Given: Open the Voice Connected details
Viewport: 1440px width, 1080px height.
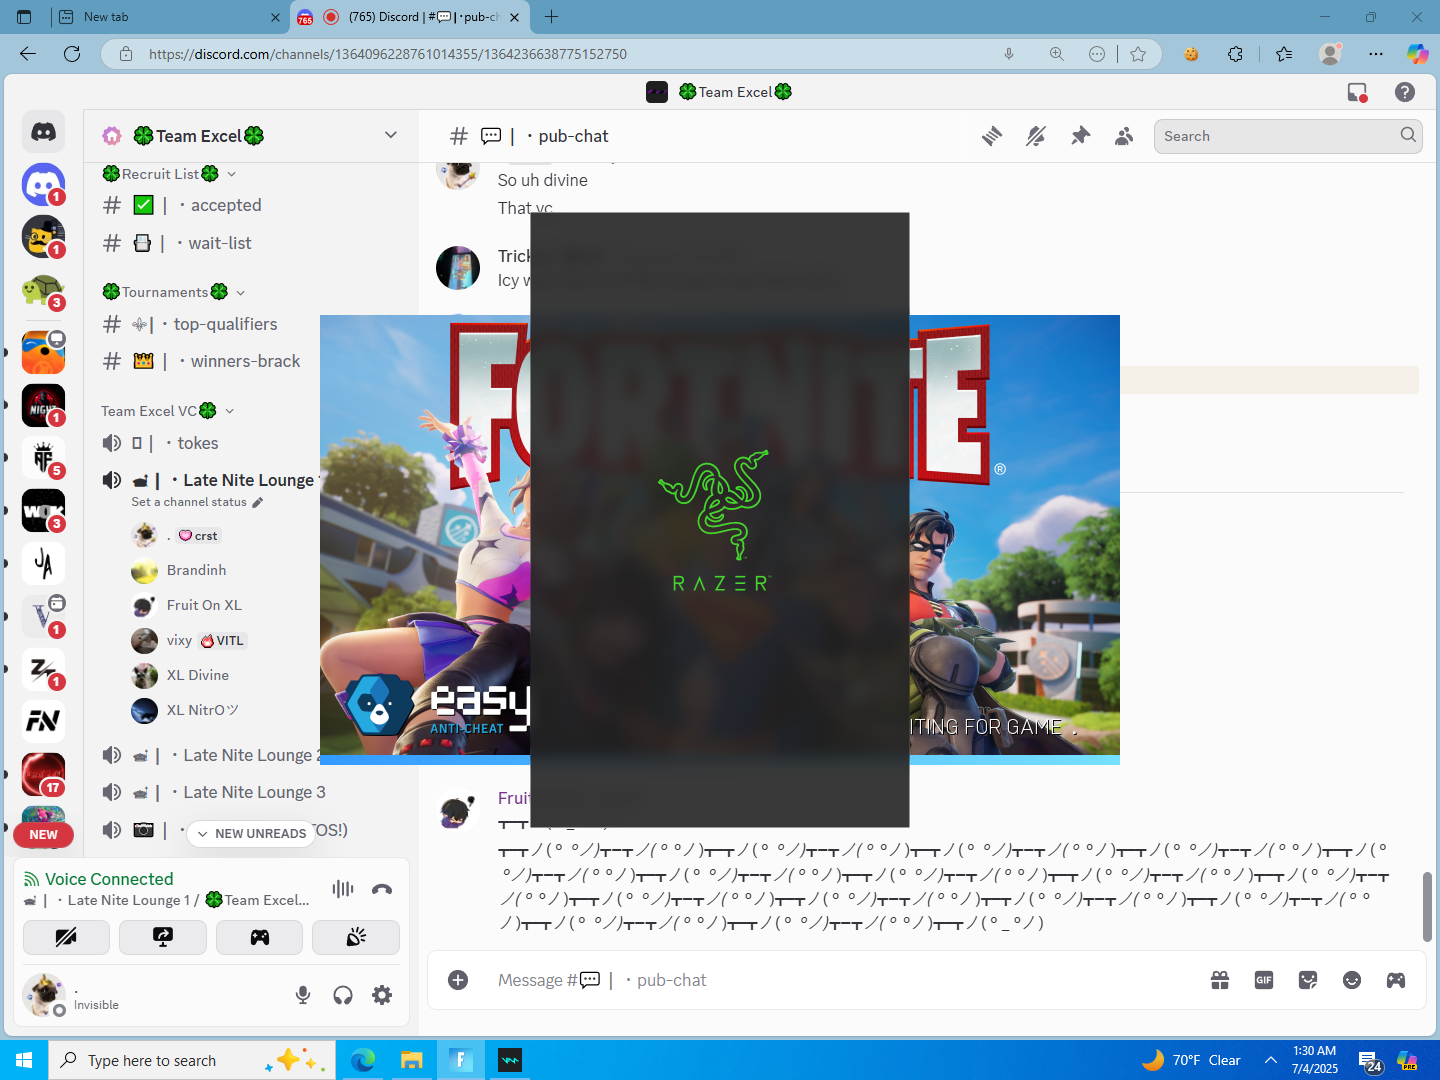Looking at the screenshot, I should pyautogui.click(x=109, y=879).
